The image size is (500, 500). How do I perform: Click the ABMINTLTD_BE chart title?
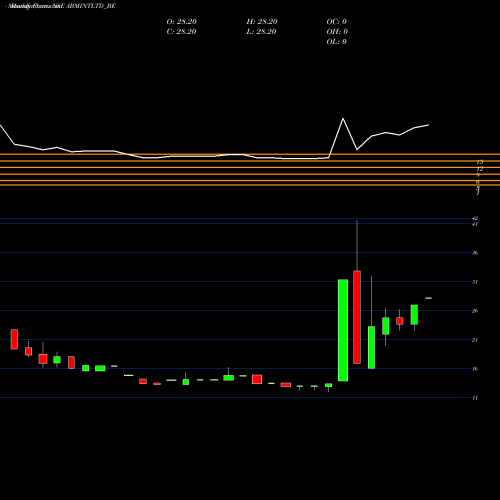click(61, 6)
